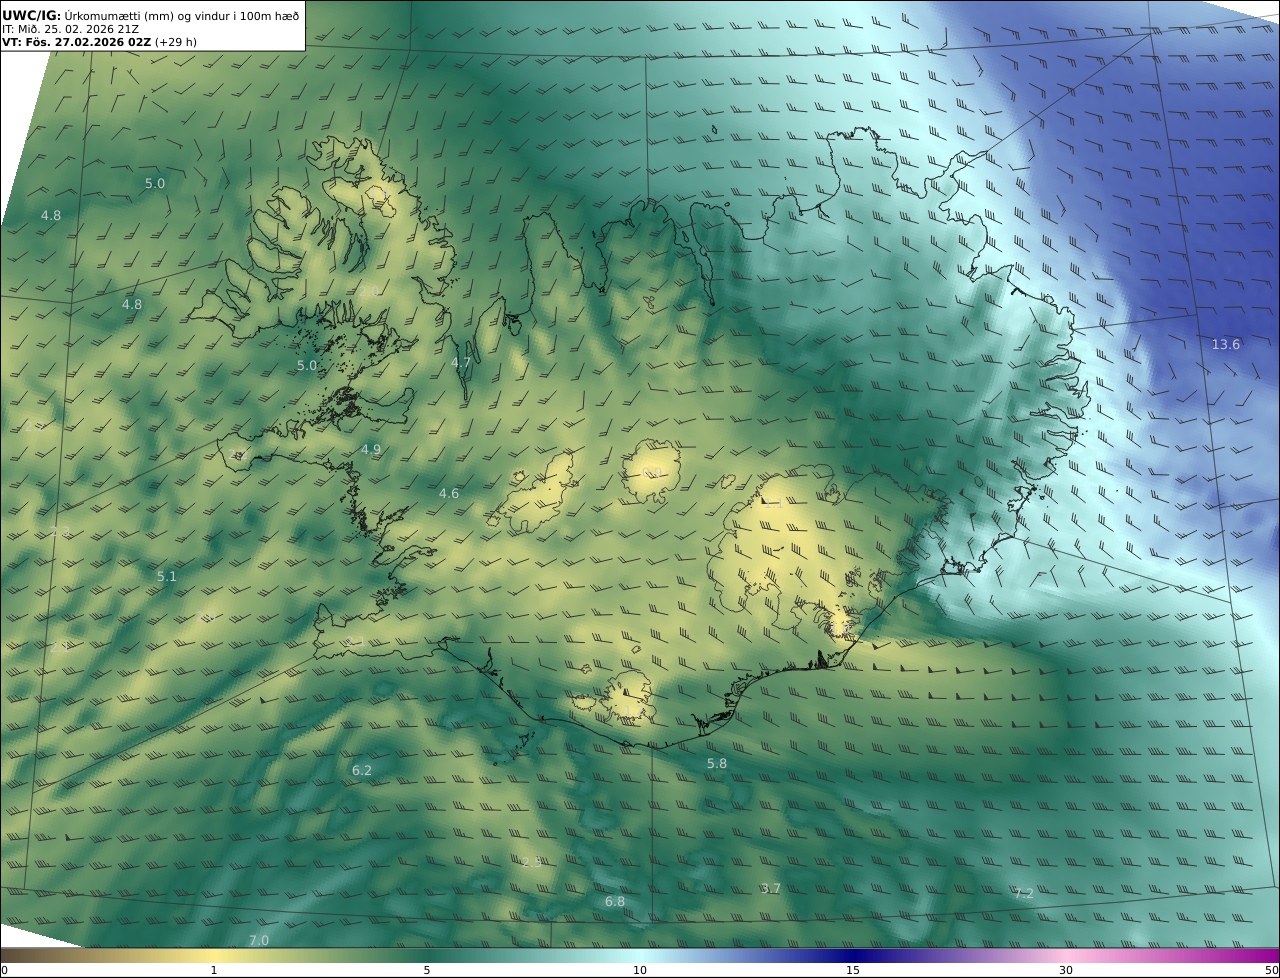Click the 7.0 value label on the map

pyautogui.click(x=259, y=940)
